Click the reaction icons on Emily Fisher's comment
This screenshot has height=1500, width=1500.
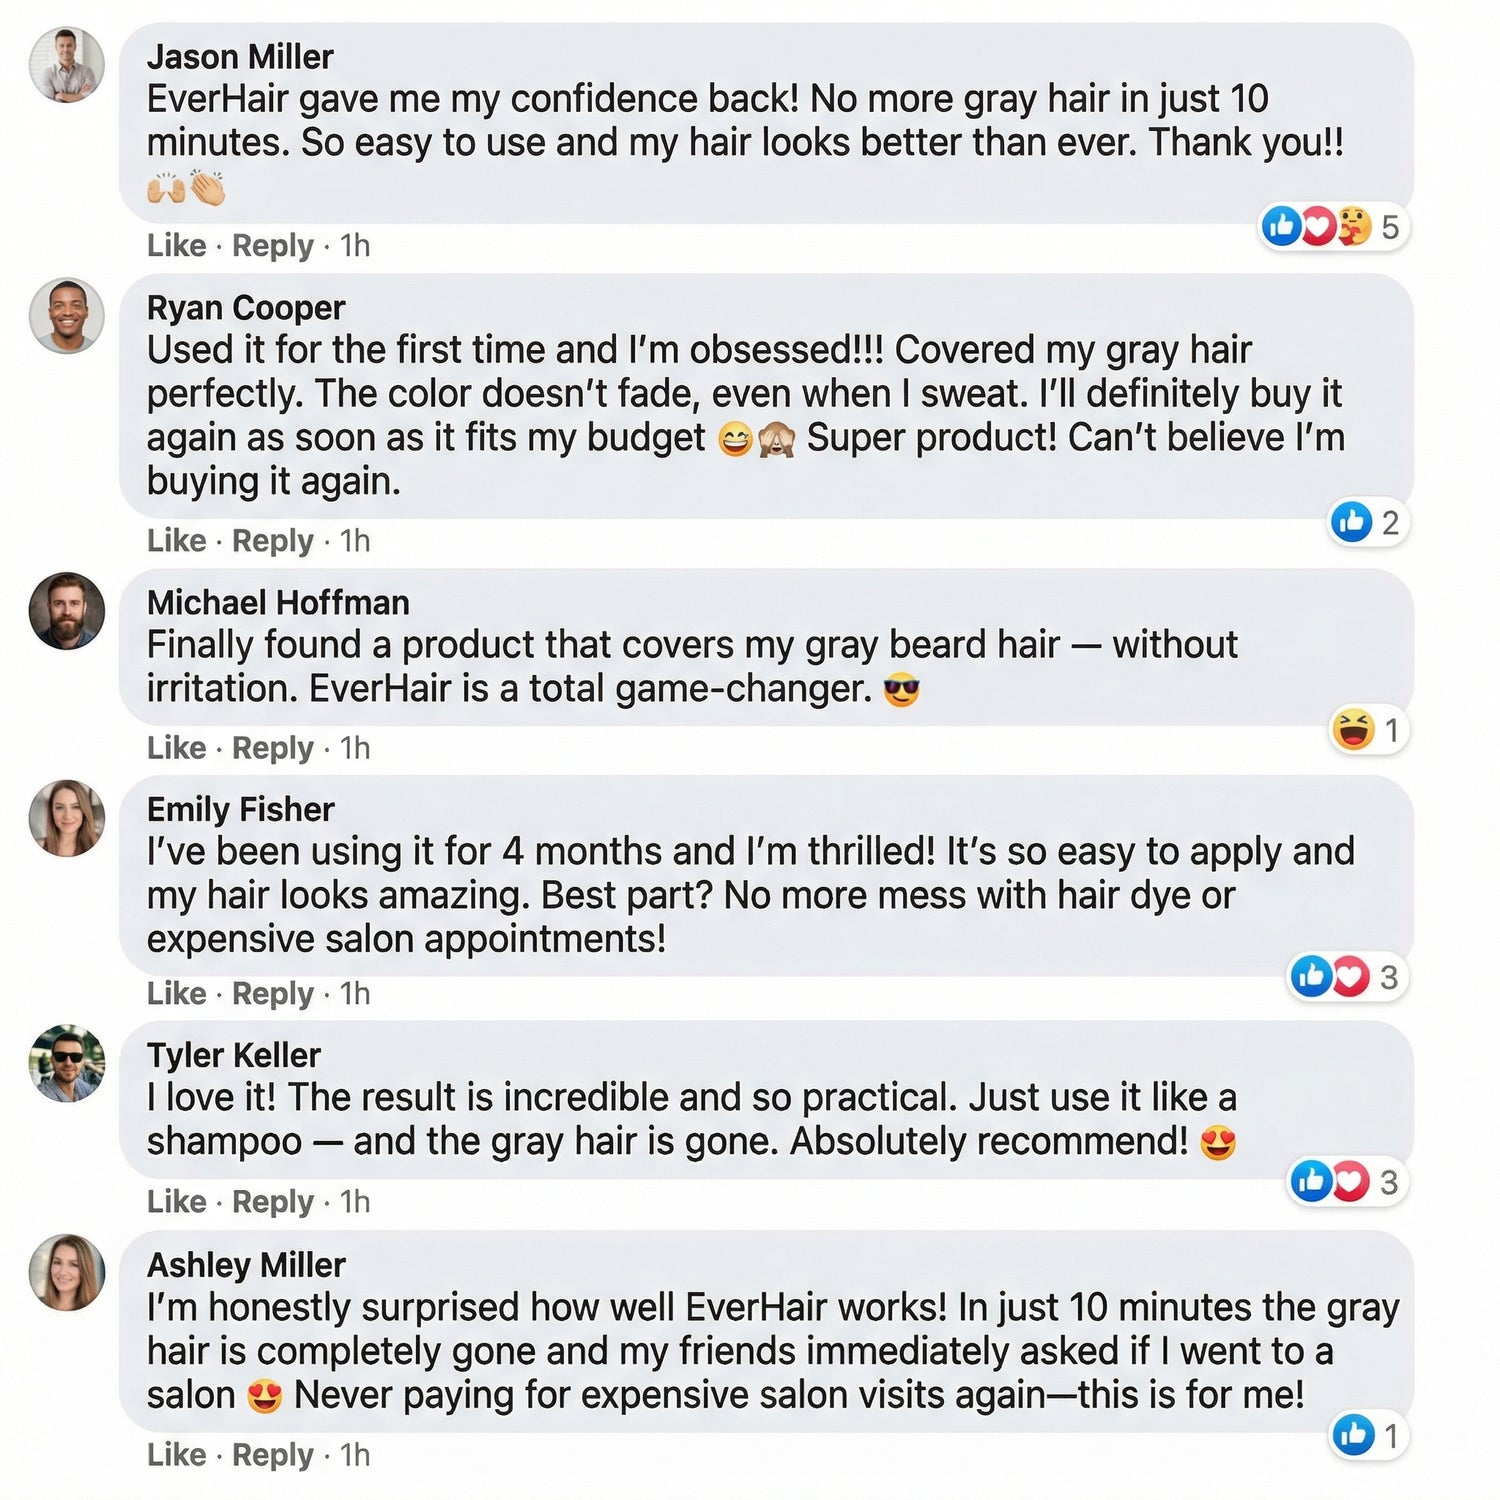coord(1330,976)
